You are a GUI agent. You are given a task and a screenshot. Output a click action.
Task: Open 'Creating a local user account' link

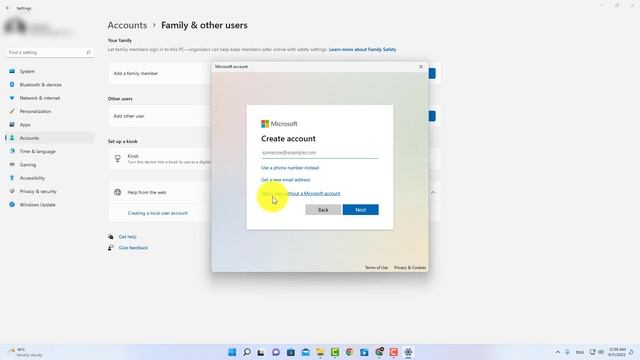(x=158, y=213)
